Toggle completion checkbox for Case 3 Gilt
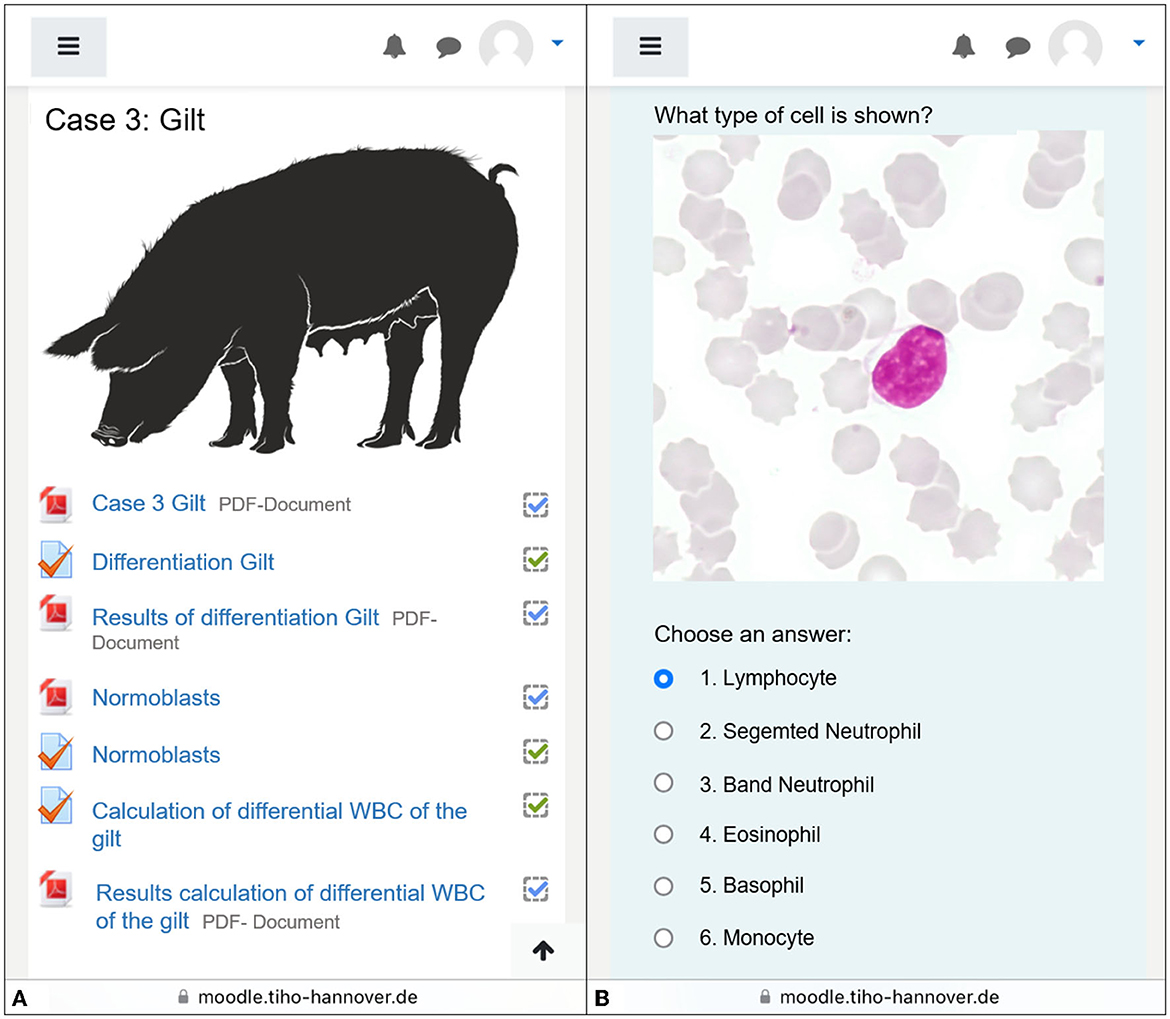 [536, 505]
